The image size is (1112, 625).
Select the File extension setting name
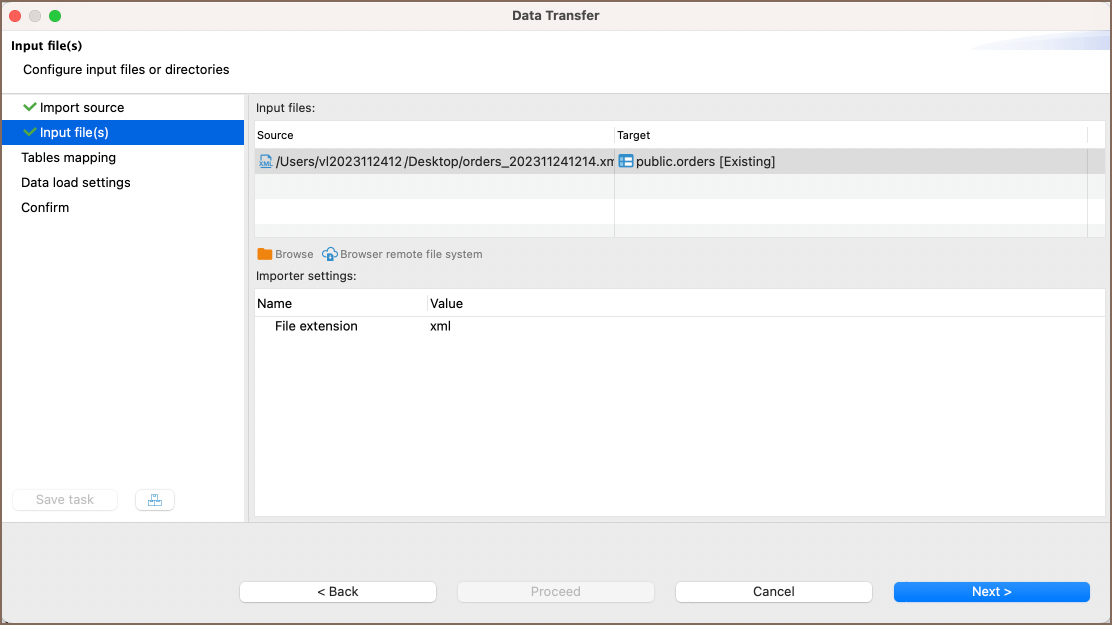[316, 326]
